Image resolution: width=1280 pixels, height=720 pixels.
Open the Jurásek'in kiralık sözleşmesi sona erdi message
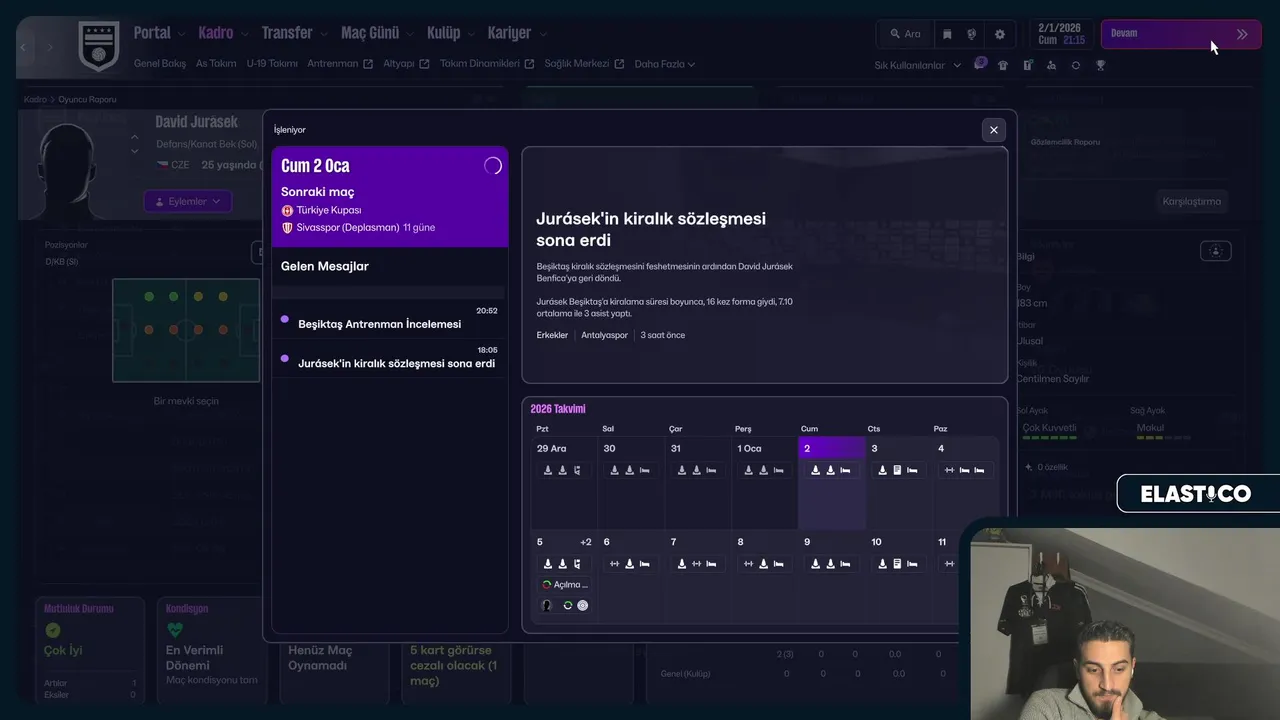[x=390, y=358]
